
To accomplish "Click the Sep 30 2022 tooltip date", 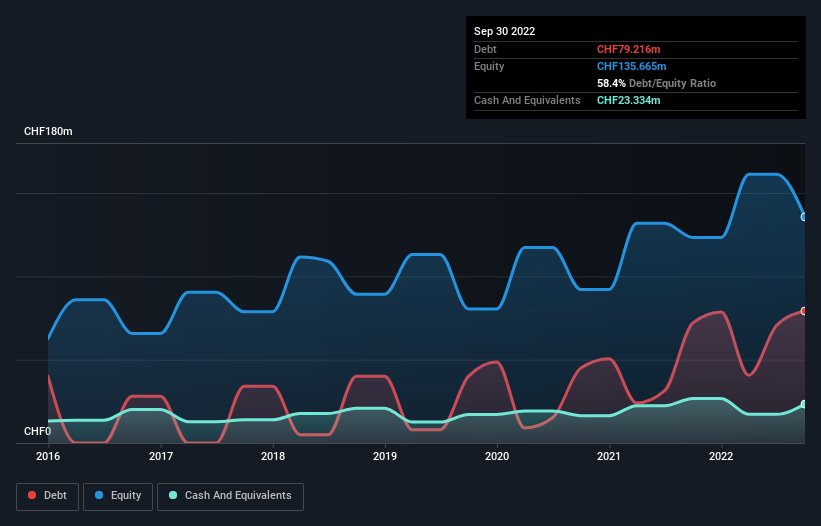I will pos(504,31).
